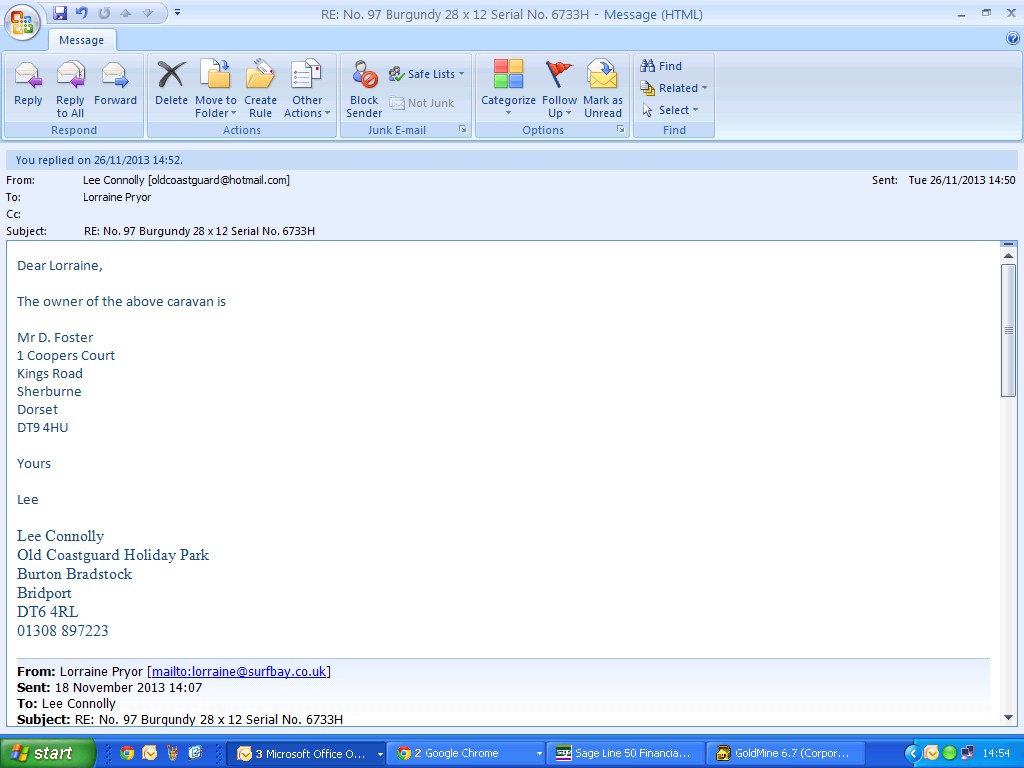Click the 'You replied on 26/11/2013' info bar
Image resolution: width=1024 pixels, height=768 pixels.
point(511,160)
